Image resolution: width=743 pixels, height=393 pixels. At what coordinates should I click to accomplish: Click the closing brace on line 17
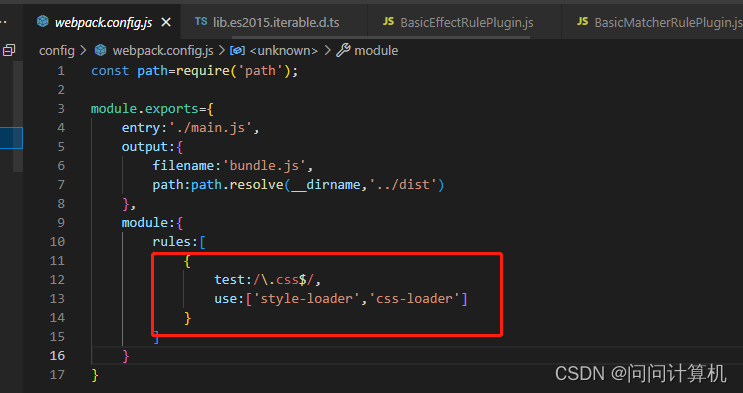coord(95,375)
